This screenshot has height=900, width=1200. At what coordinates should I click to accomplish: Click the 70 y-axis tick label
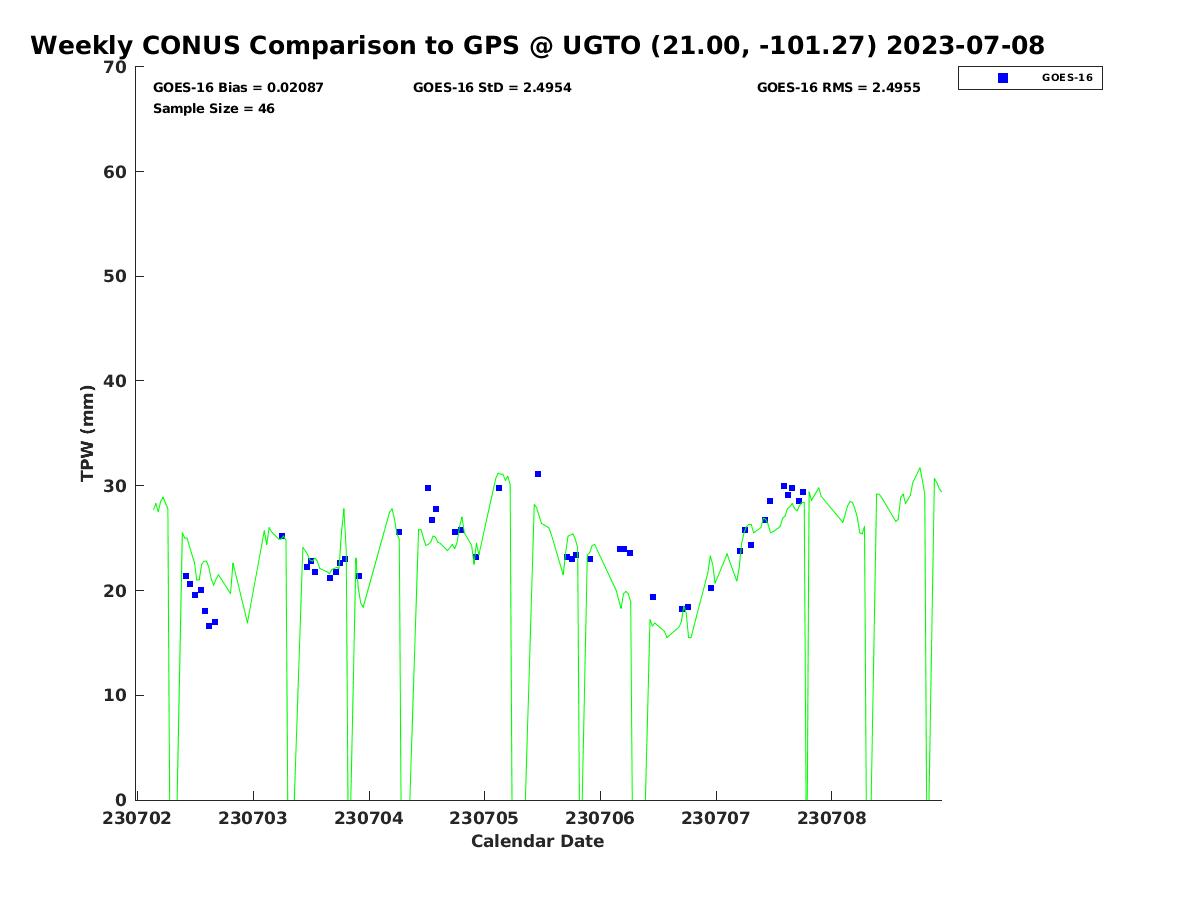116,67
